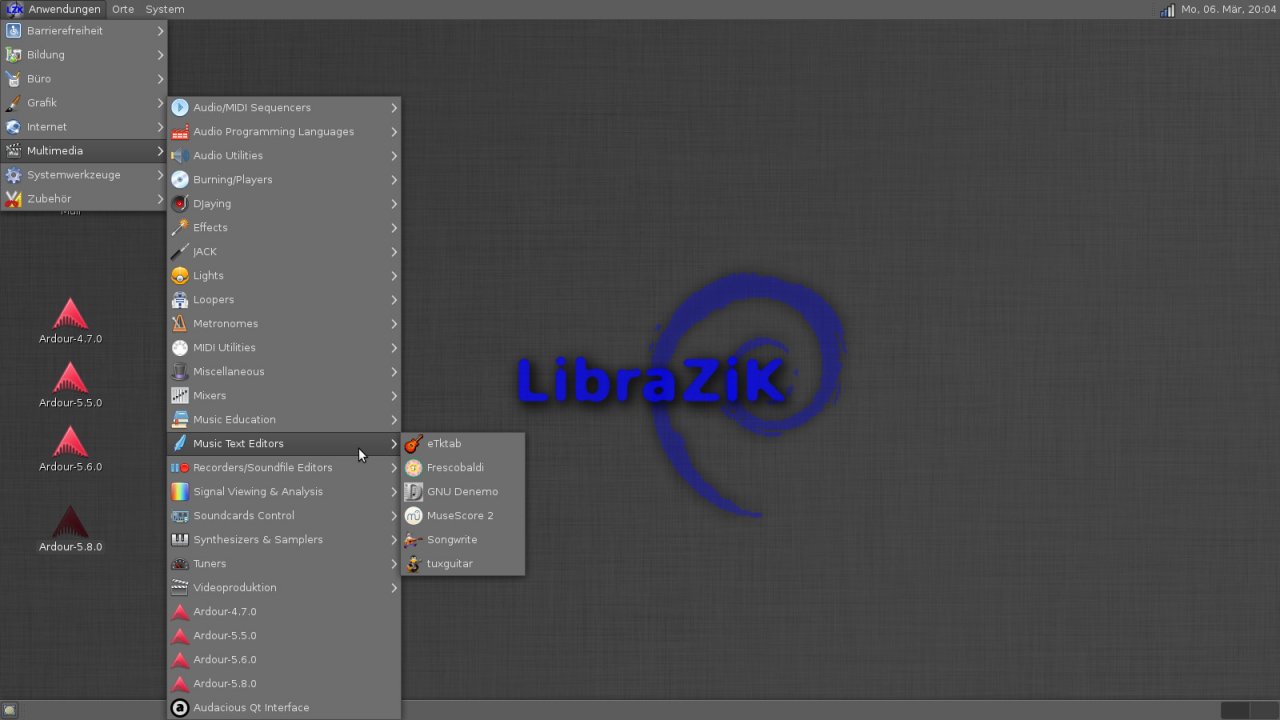The image size is (1280, 720).
Task: Open the Systemwerkzeuge category
Action: (x=84, y=175)
